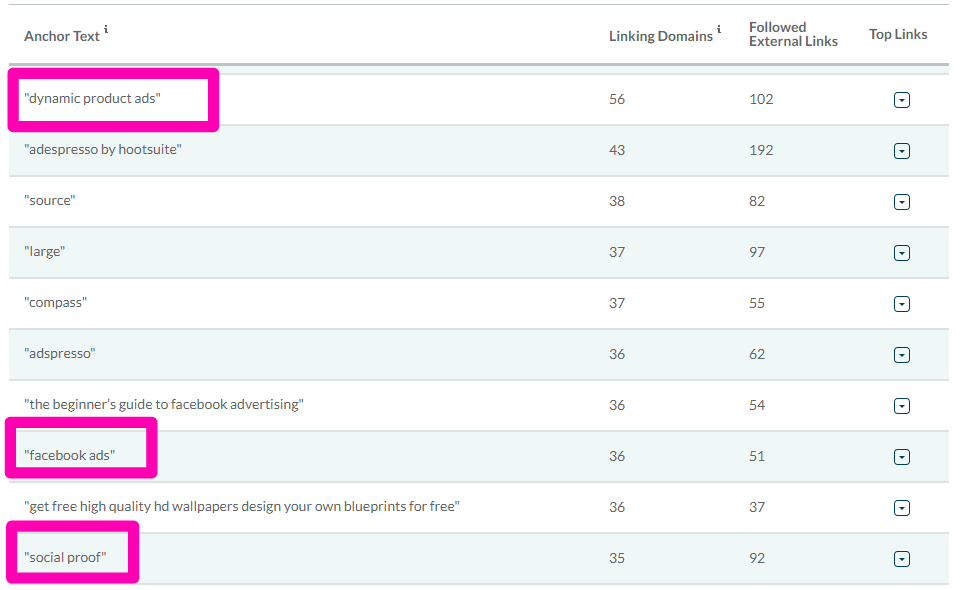Click linking domains value 35
Screen dimensions: 966x590
coord(617,559)
